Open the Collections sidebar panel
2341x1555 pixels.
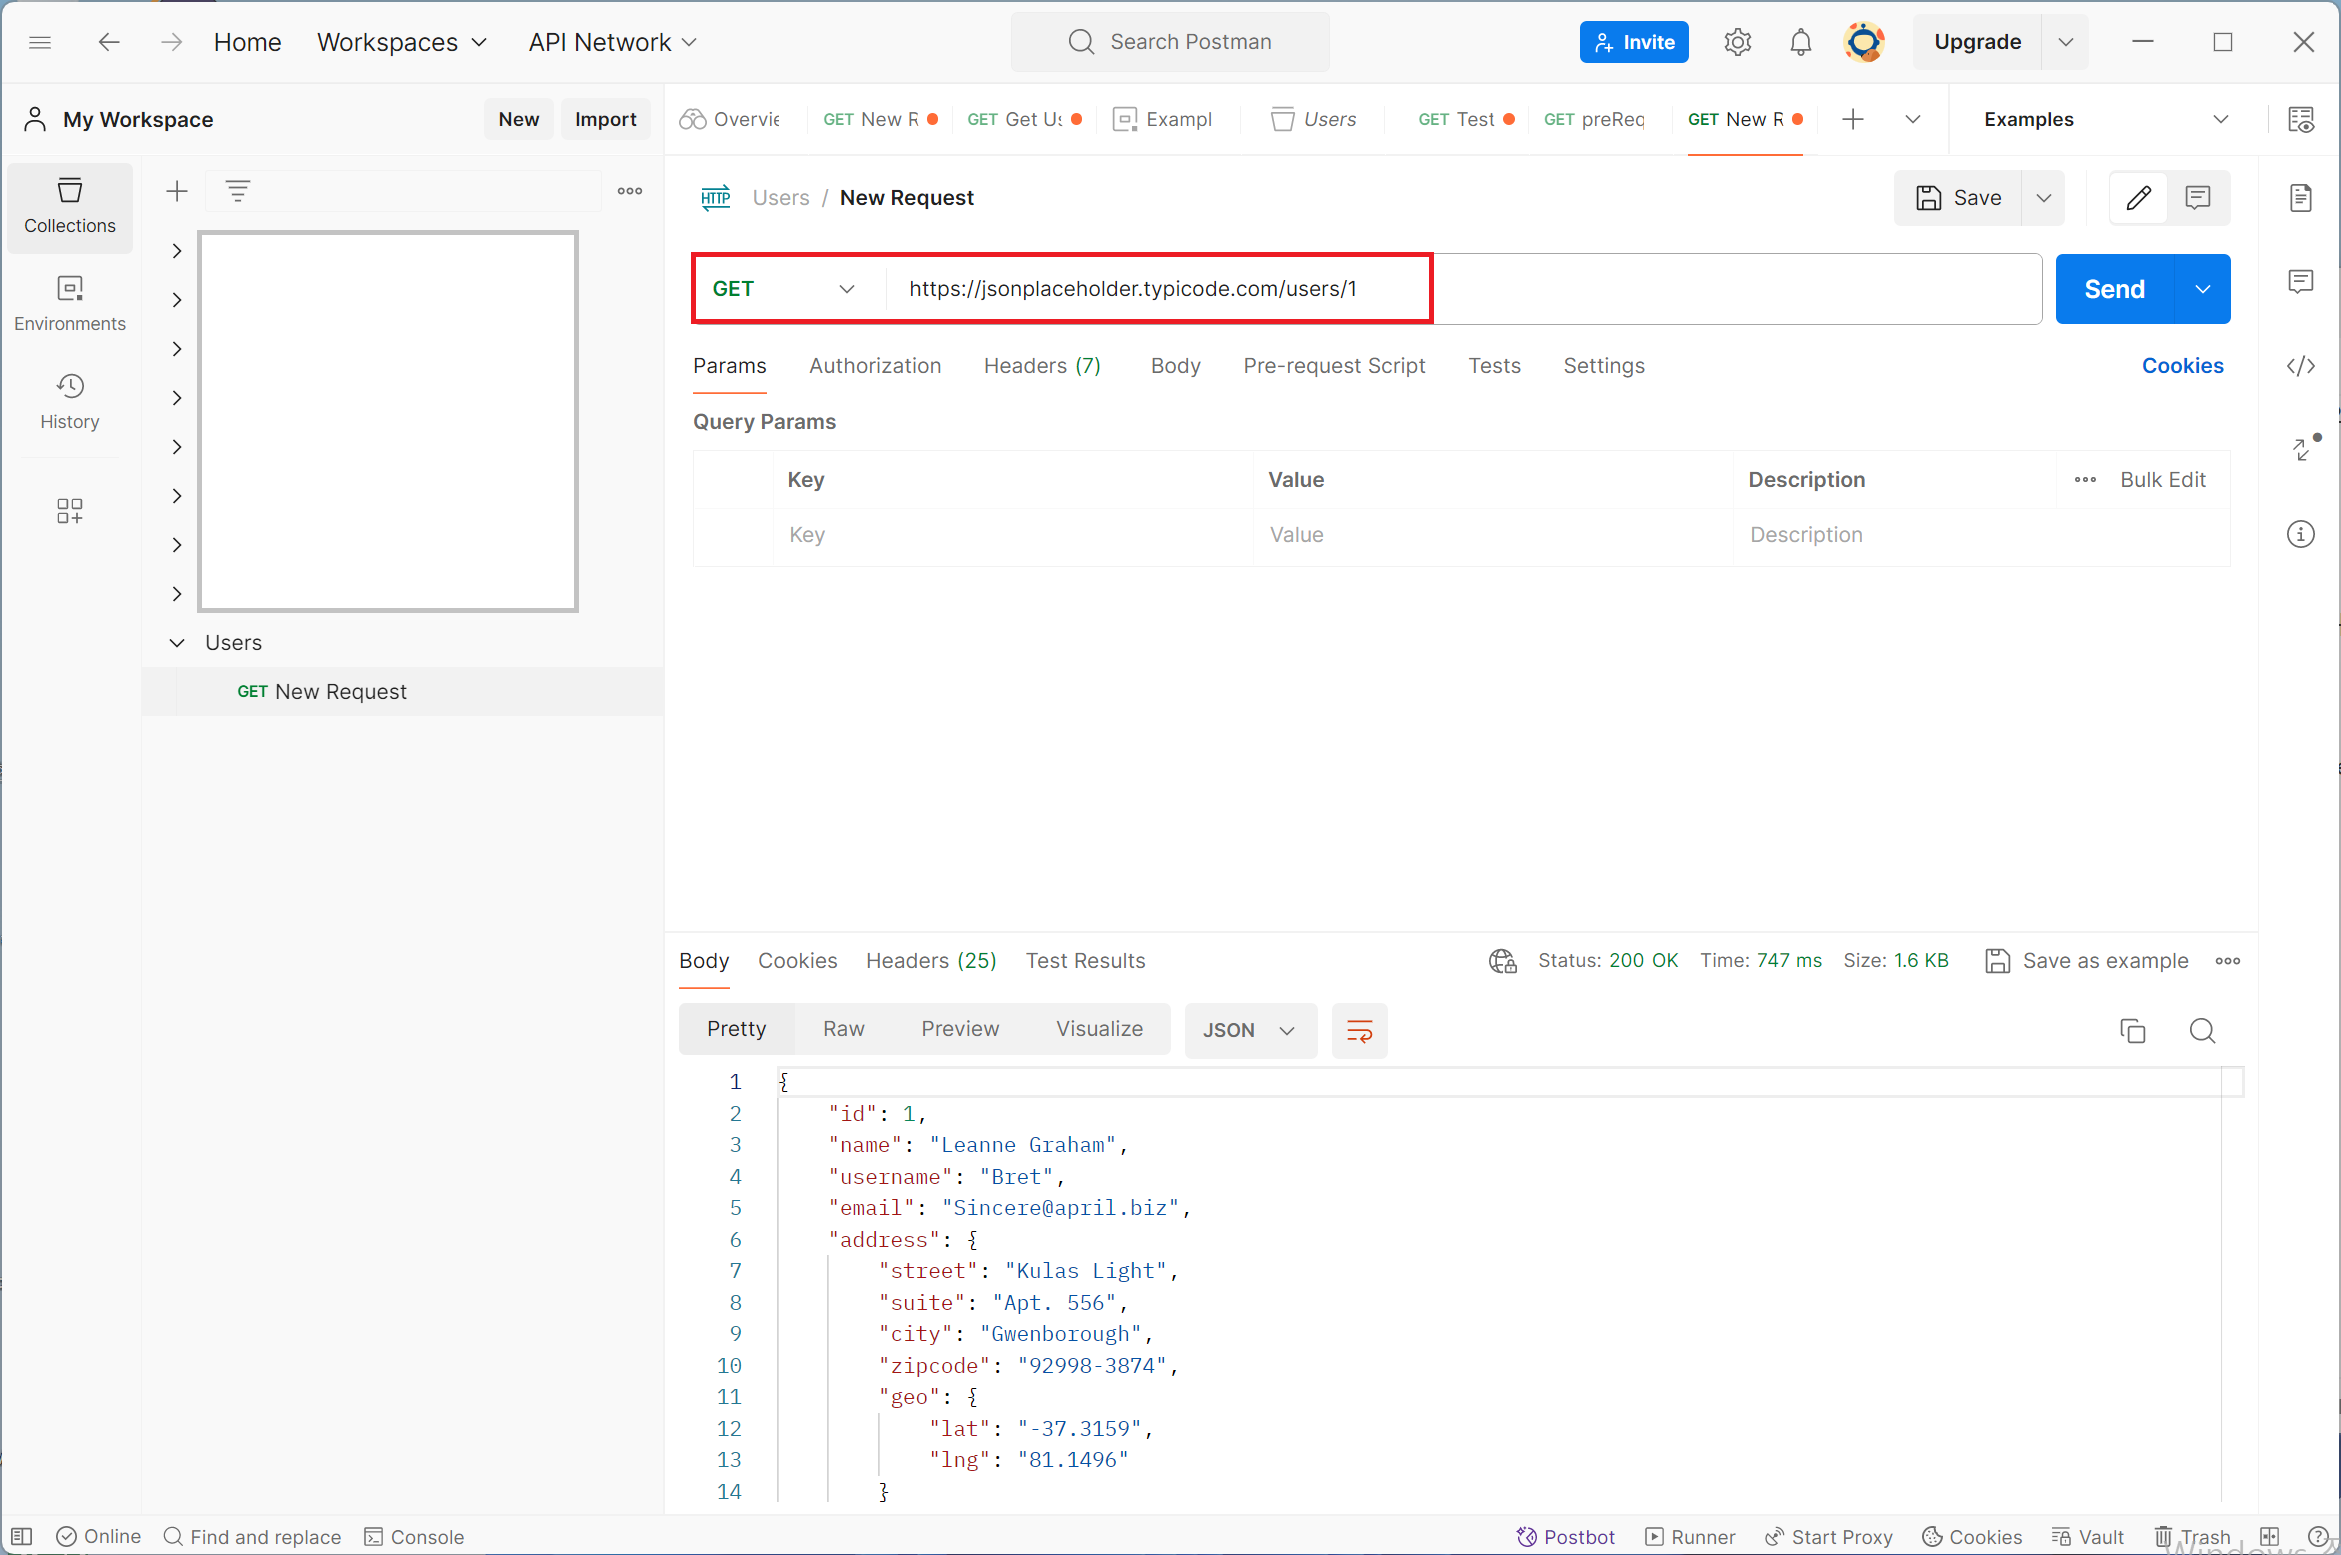[69, 206]
